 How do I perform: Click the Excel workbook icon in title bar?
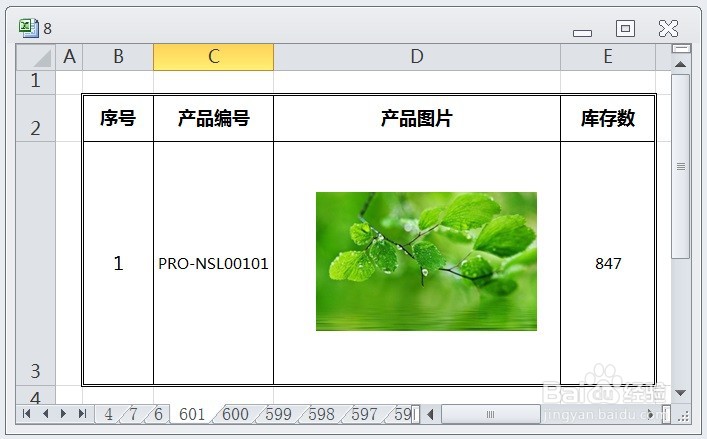coord(28,28)
